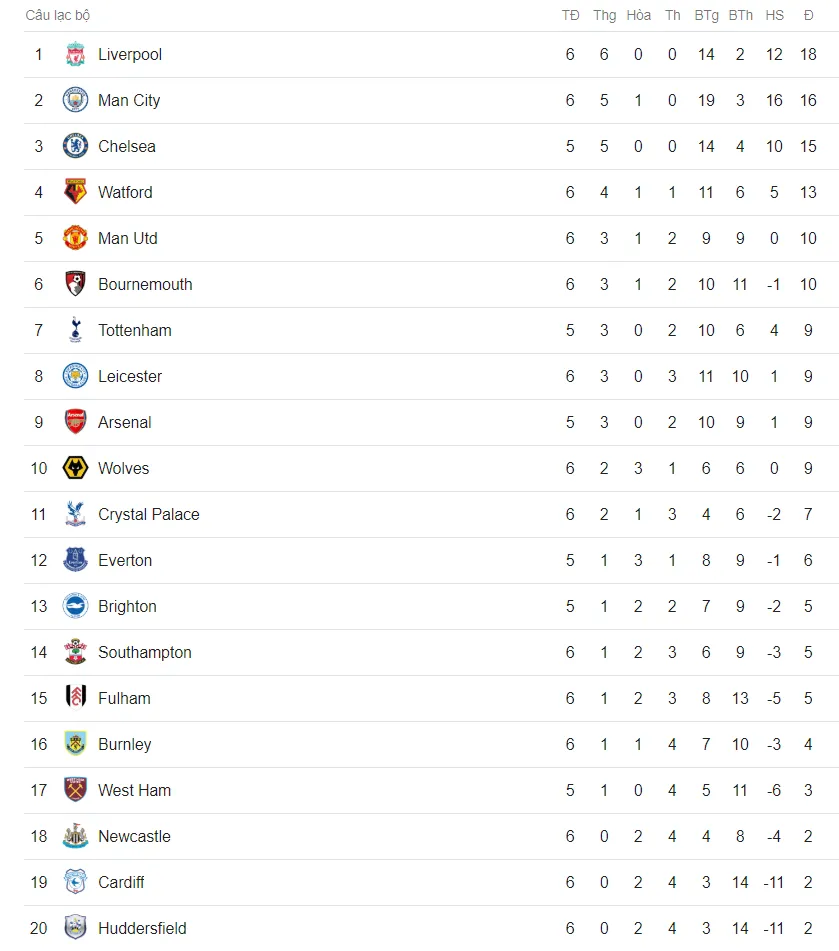This screenshot has width=839, height=951.
Task: Click the Wolves club crest
Action: tap(75, 468)
